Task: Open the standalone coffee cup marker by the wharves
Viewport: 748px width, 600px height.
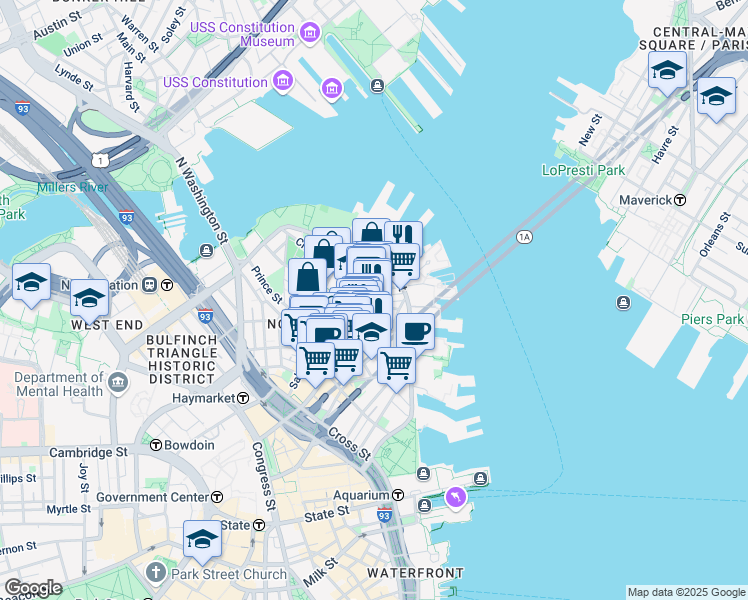Action: (x=416, y=332)
